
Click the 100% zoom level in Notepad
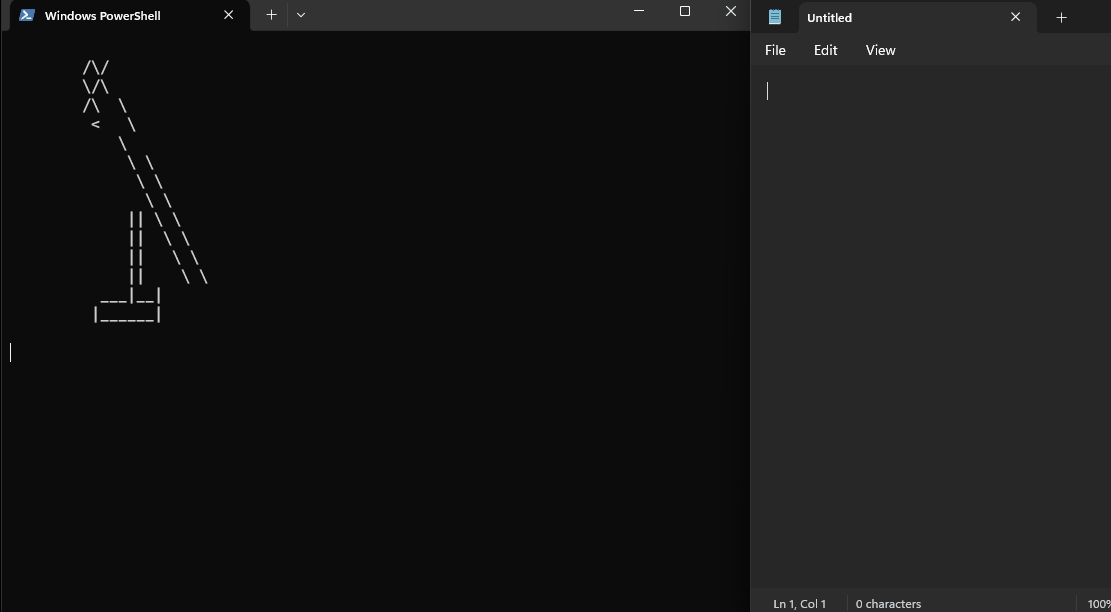(x=1098, y=603)
